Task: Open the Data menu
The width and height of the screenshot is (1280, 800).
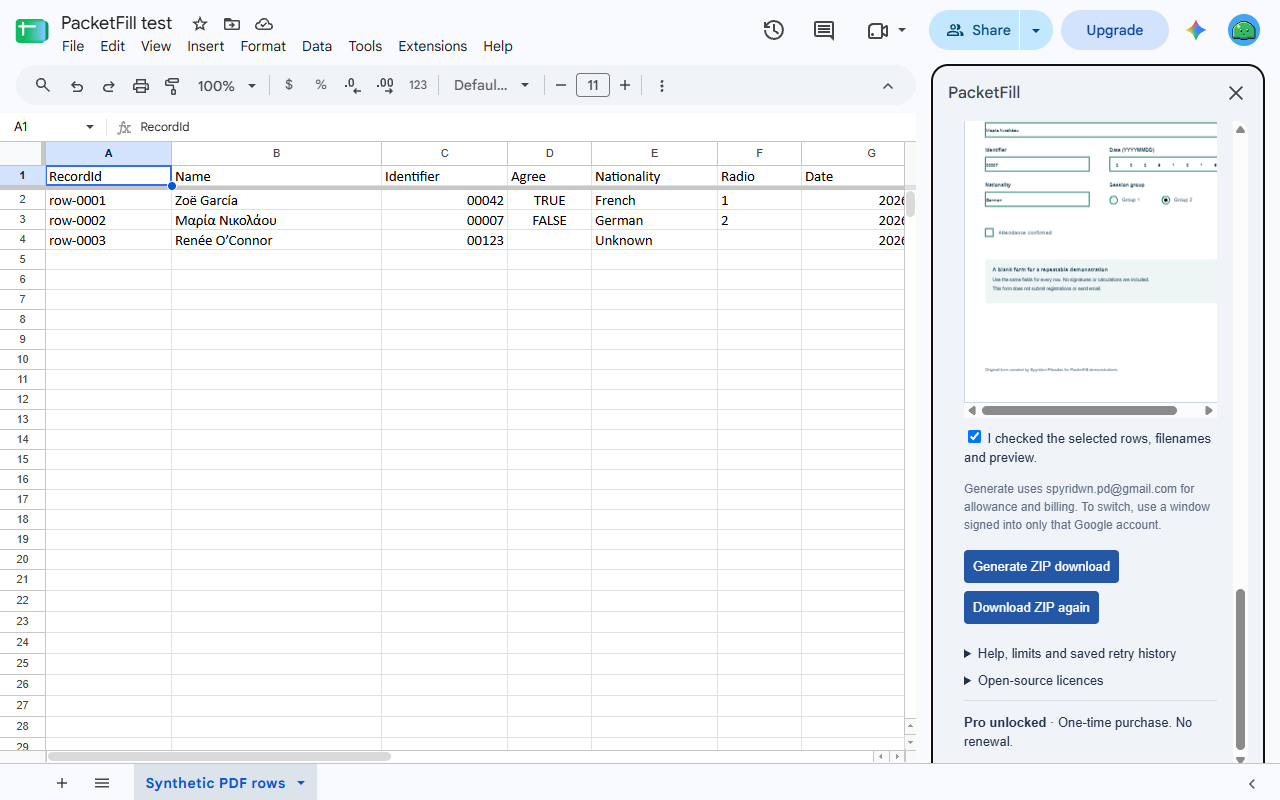Action: [x=317, y=46]
